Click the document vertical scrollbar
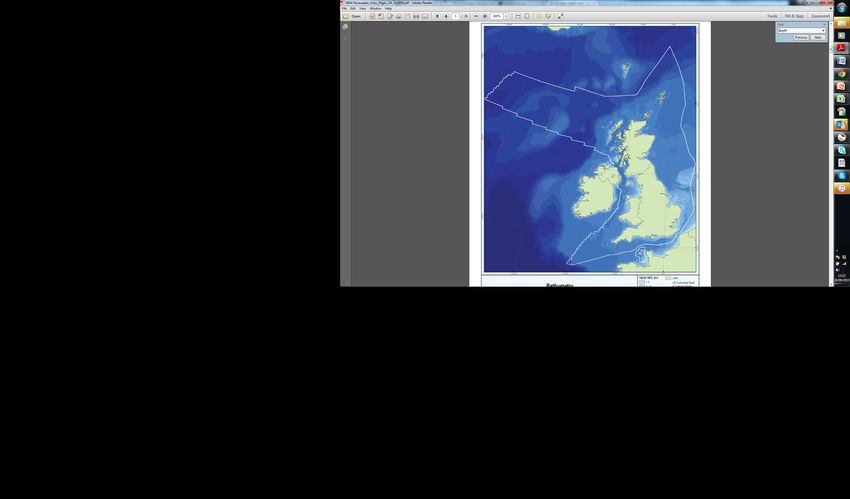 (831, 154)
